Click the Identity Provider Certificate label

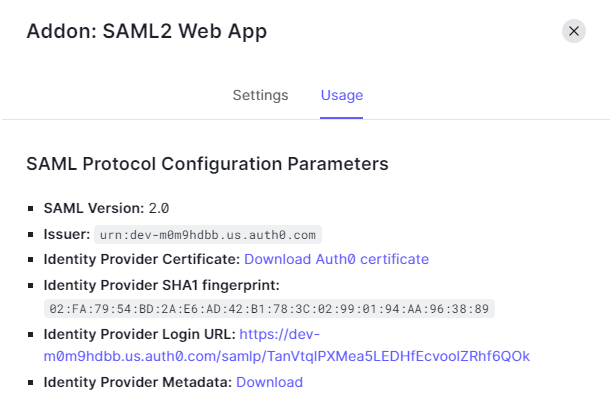[x=142, y=259]
